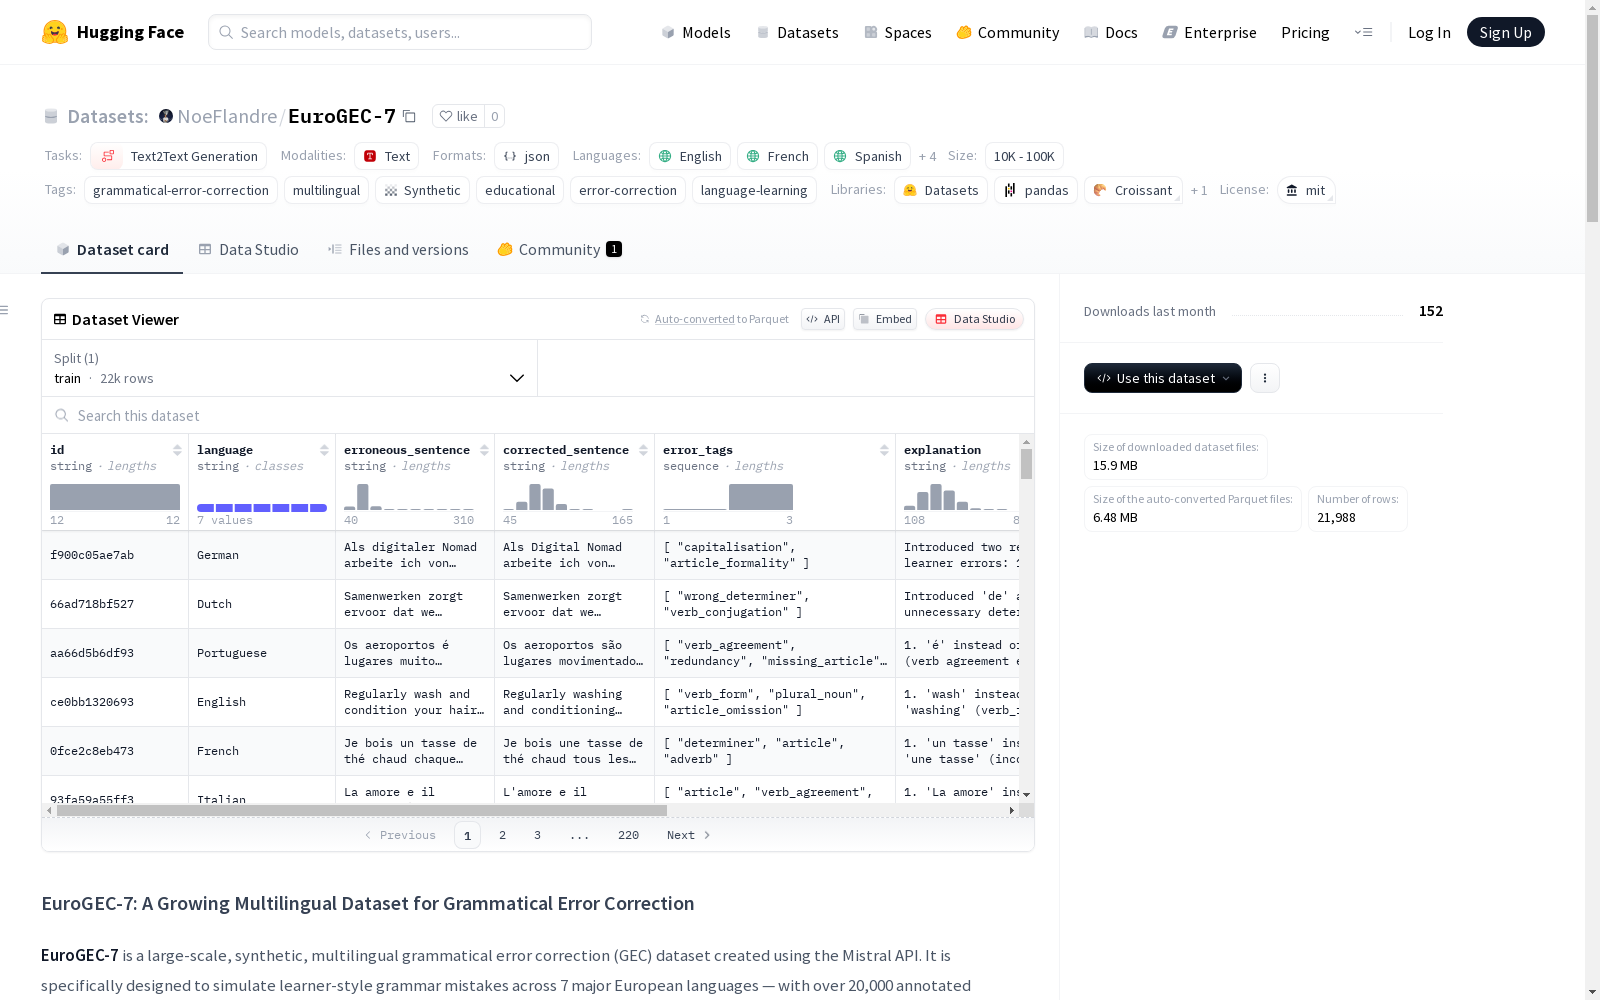Open the Docs menu item

pyautogui.click(x=1111, y=32)
